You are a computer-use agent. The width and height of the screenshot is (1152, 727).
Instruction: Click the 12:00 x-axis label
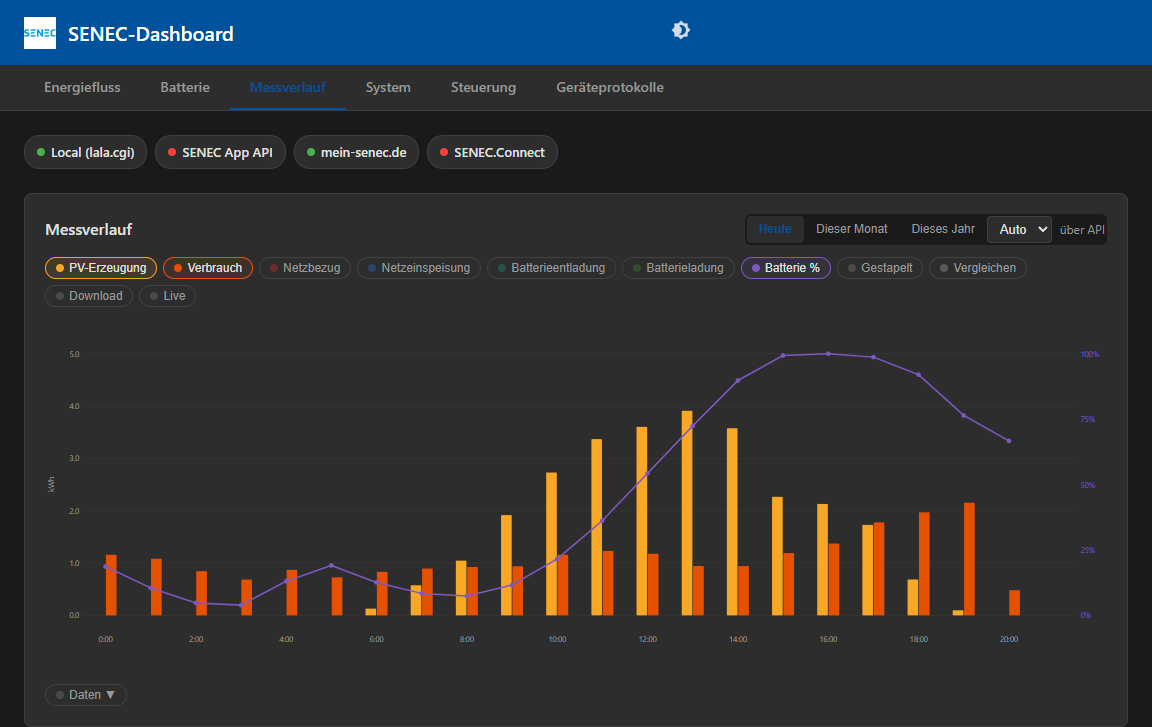(648, 640)
